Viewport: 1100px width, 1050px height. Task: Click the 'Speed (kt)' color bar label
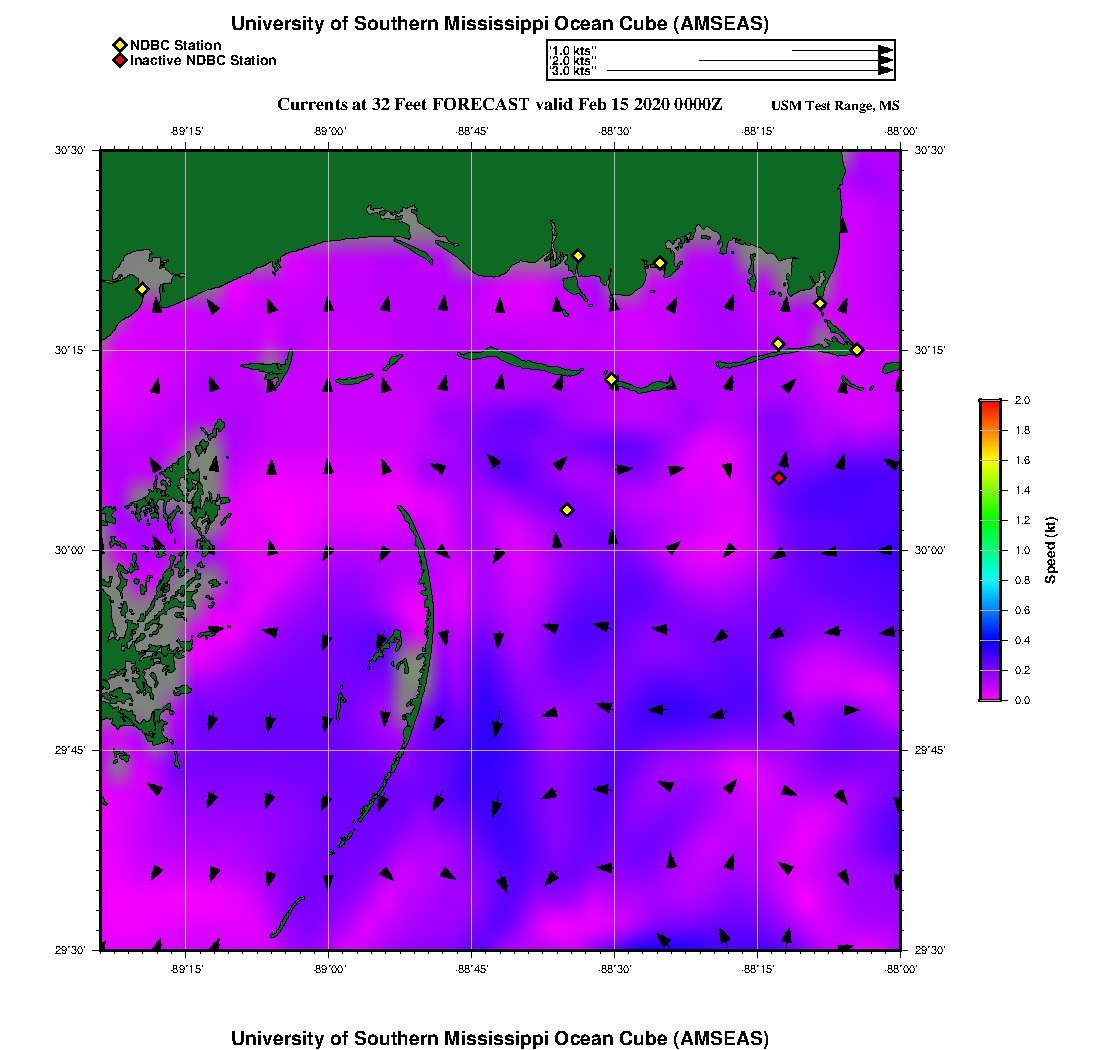[x=1050, y=550]
